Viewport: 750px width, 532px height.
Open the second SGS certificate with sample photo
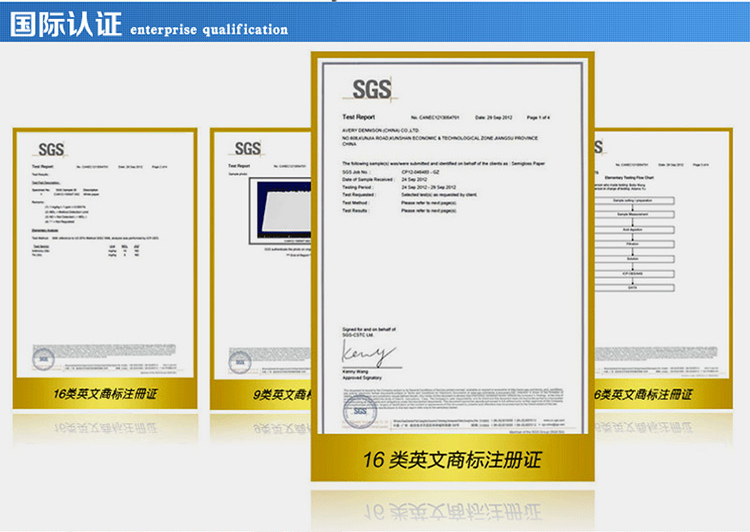point(261,268)
